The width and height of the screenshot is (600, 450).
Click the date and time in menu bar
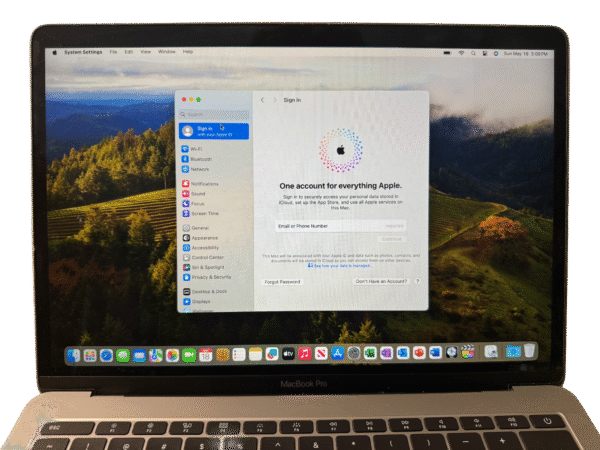[525, 54]
